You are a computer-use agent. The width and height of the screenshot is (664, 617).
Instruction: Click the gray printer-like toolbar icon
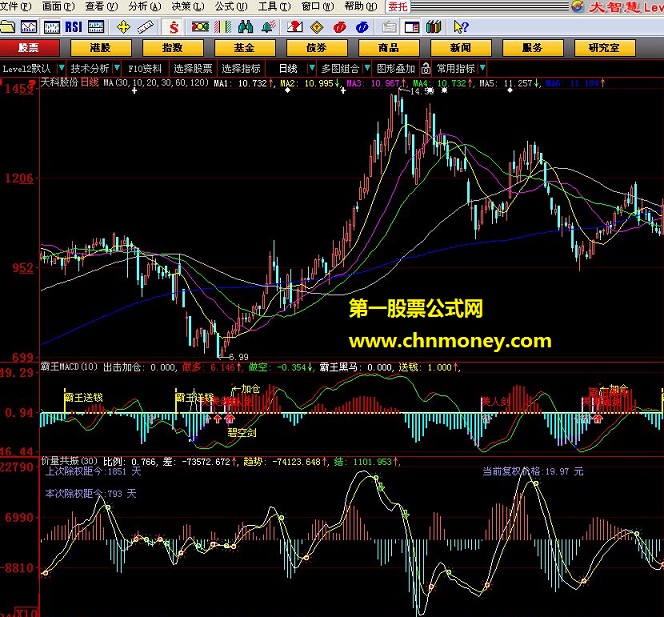pos(389,28)
